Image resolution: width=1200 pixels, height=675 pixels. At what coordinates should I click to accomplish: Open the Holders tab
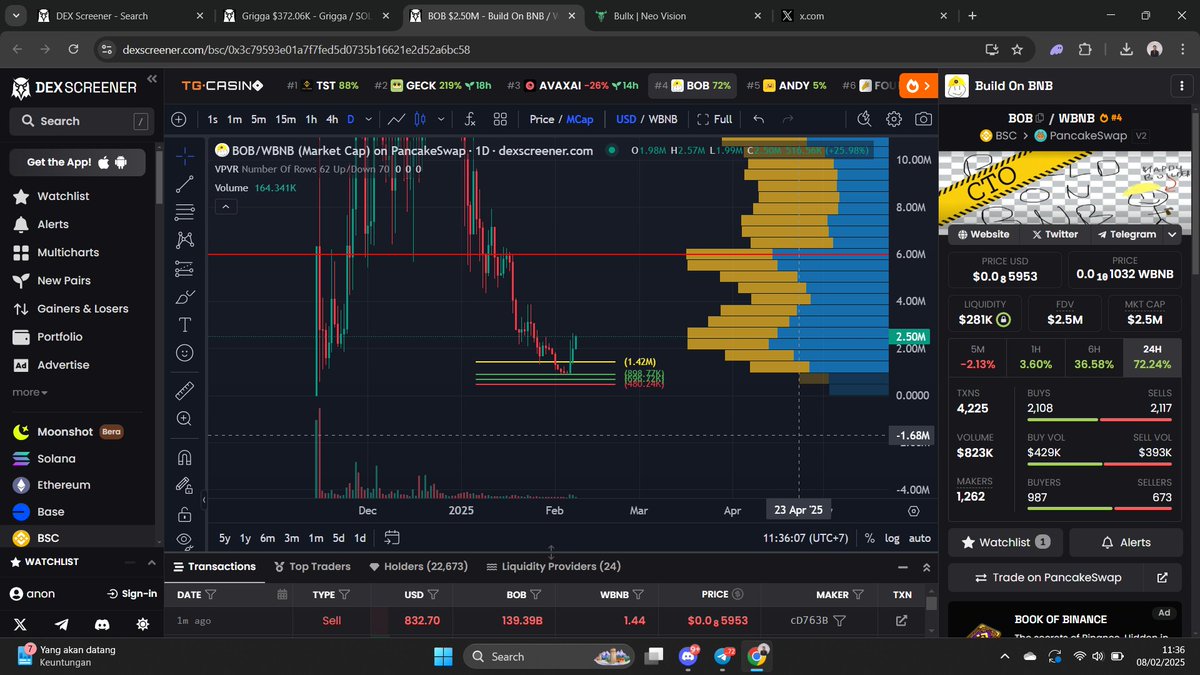click(x=418, y=566)
